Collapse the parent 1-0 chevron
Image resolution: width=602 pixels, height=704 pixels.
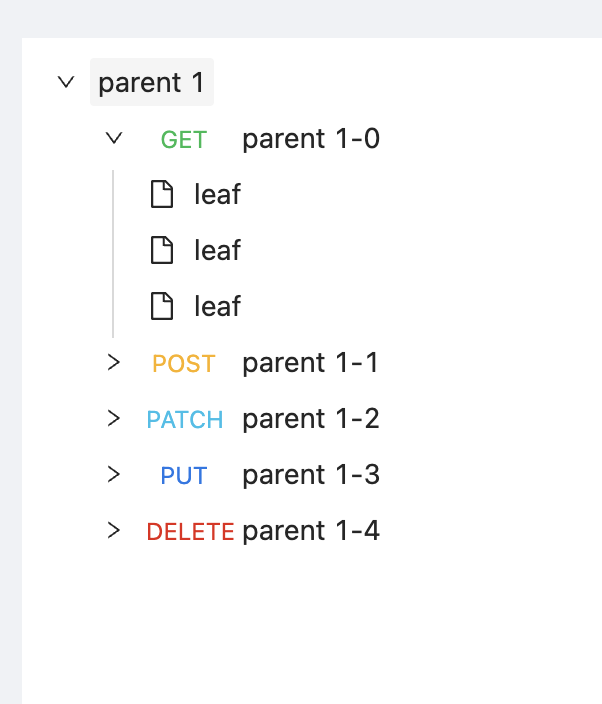[x=114, y=138]
